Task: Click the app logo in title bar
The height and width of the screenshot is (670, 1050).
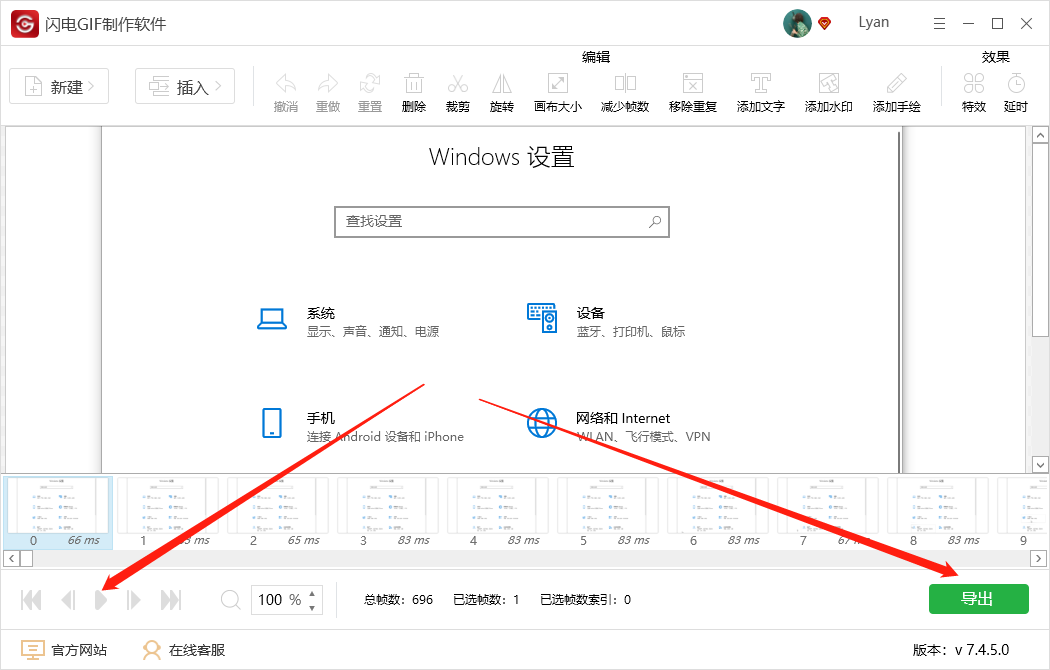Action: 25,24
